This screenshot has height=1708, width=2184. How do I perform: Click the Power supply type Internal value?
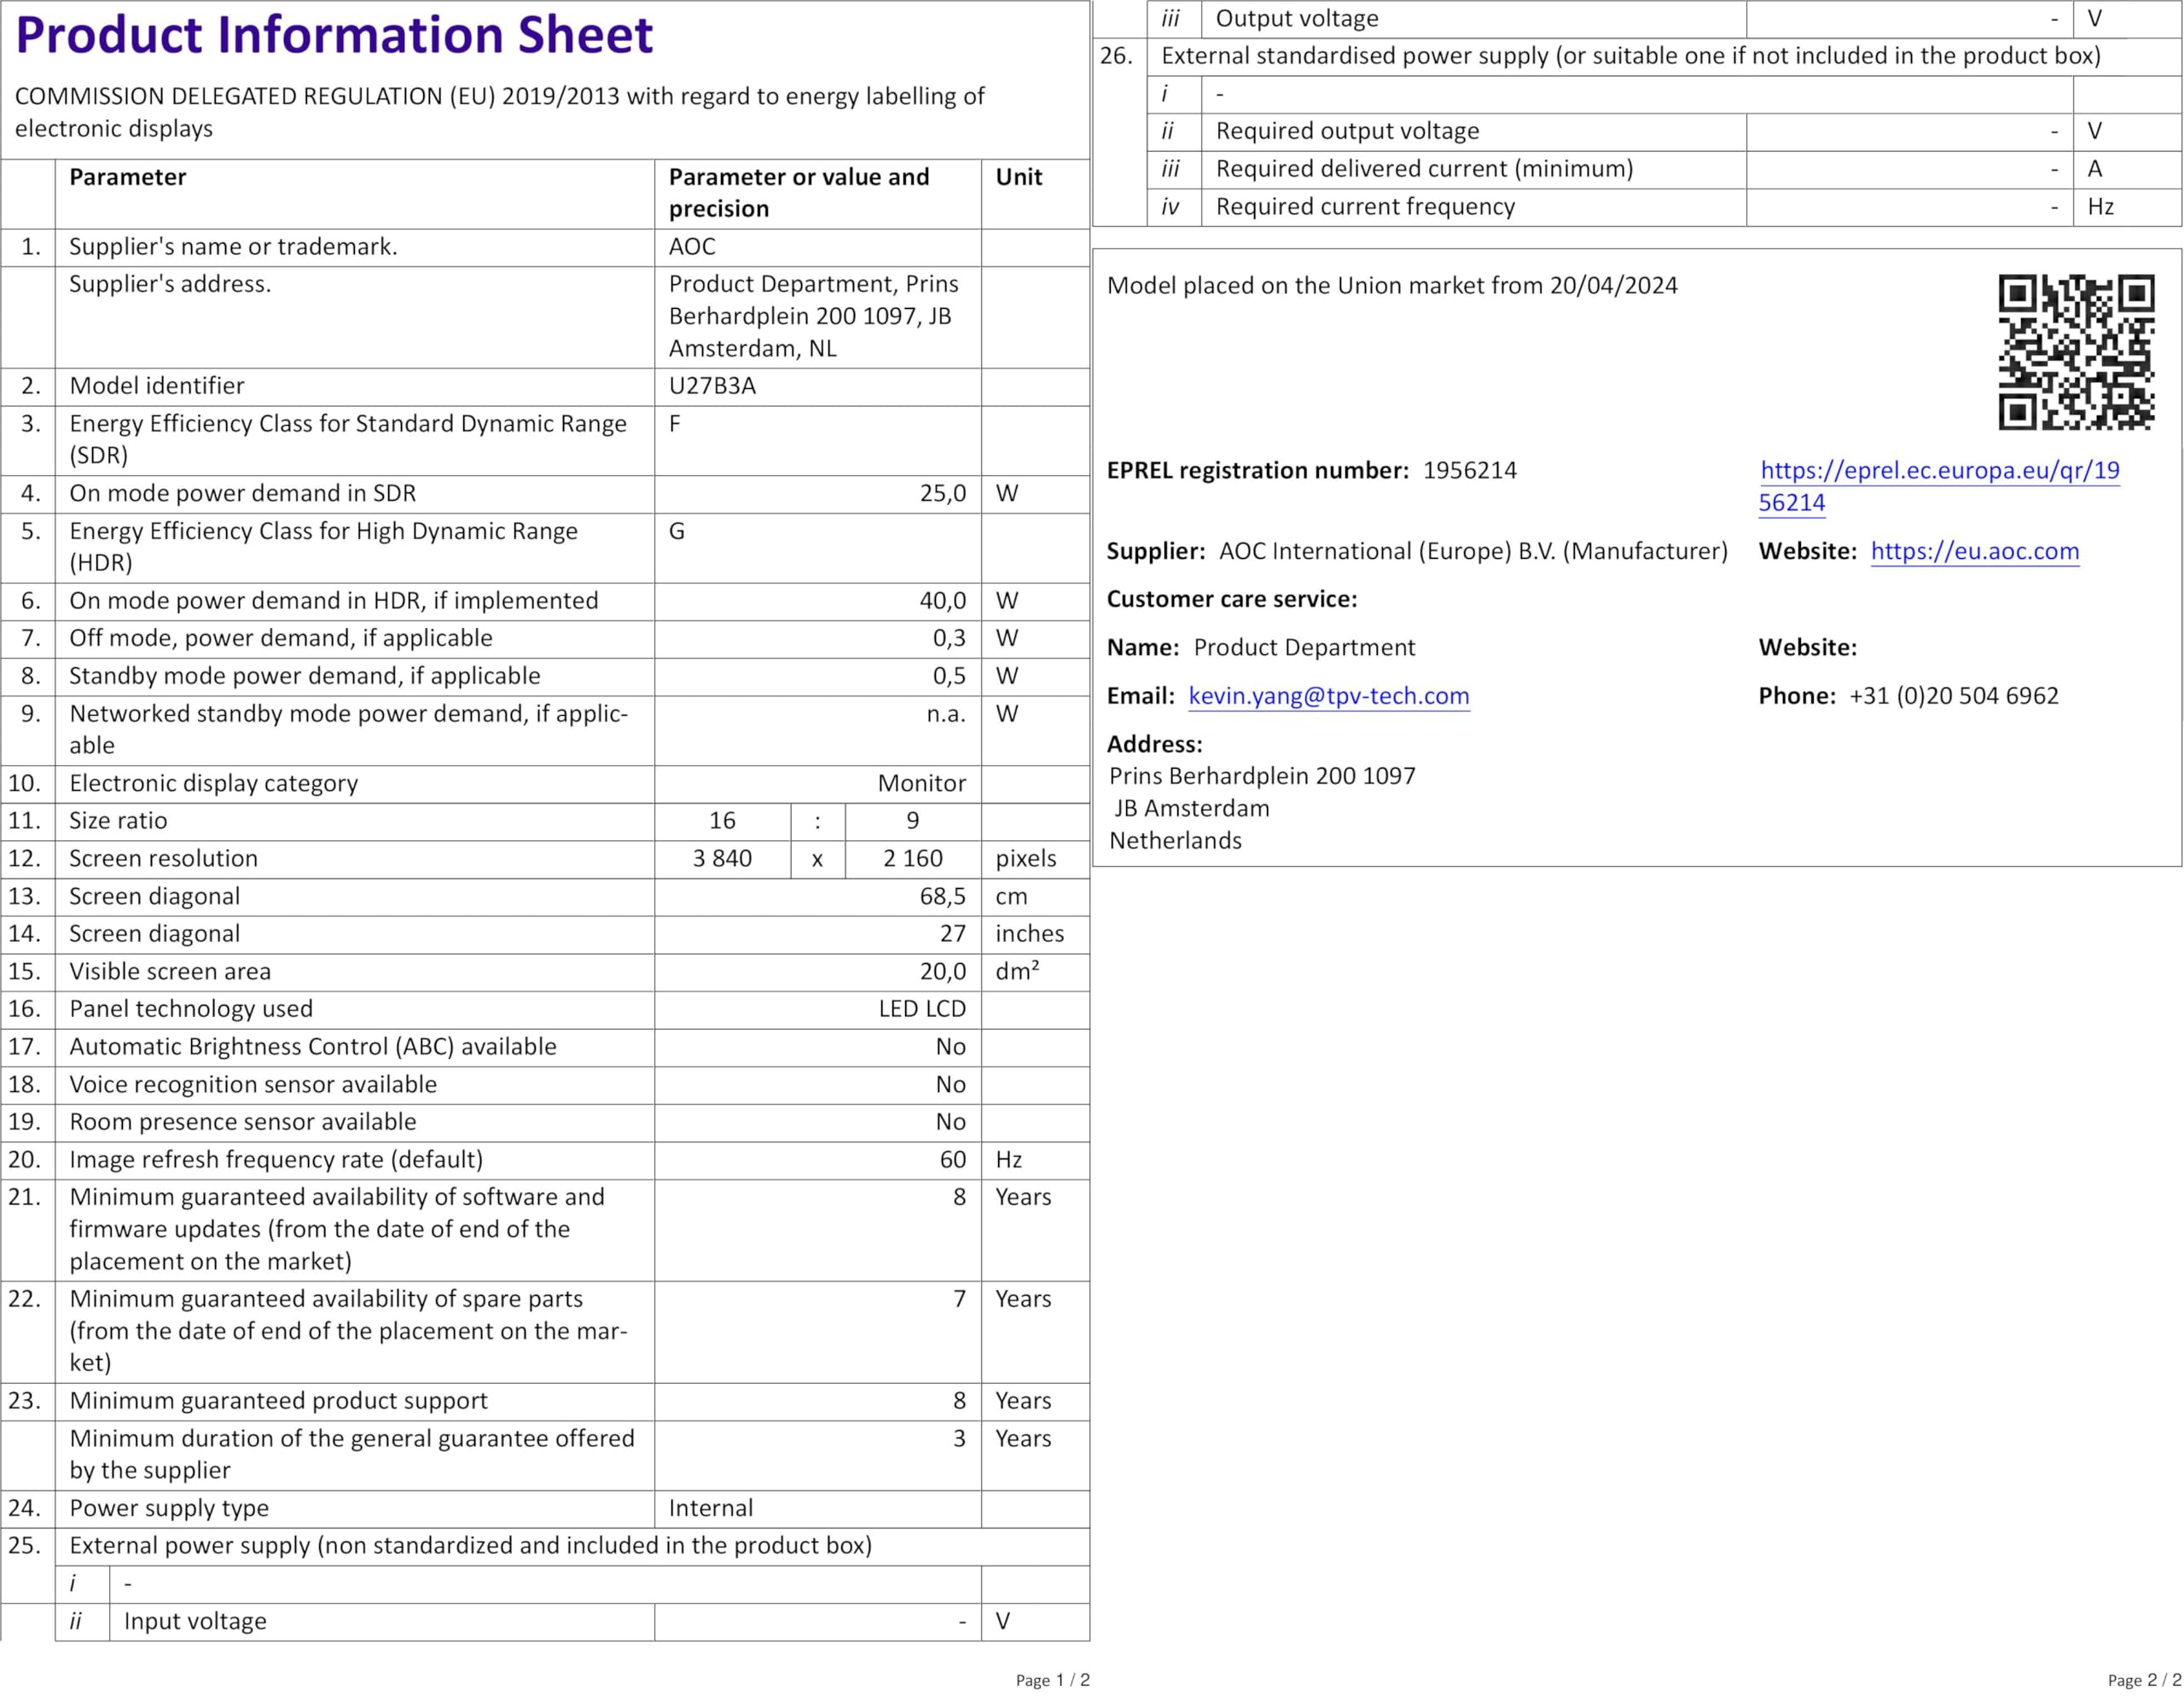(x=710, y=1508)
